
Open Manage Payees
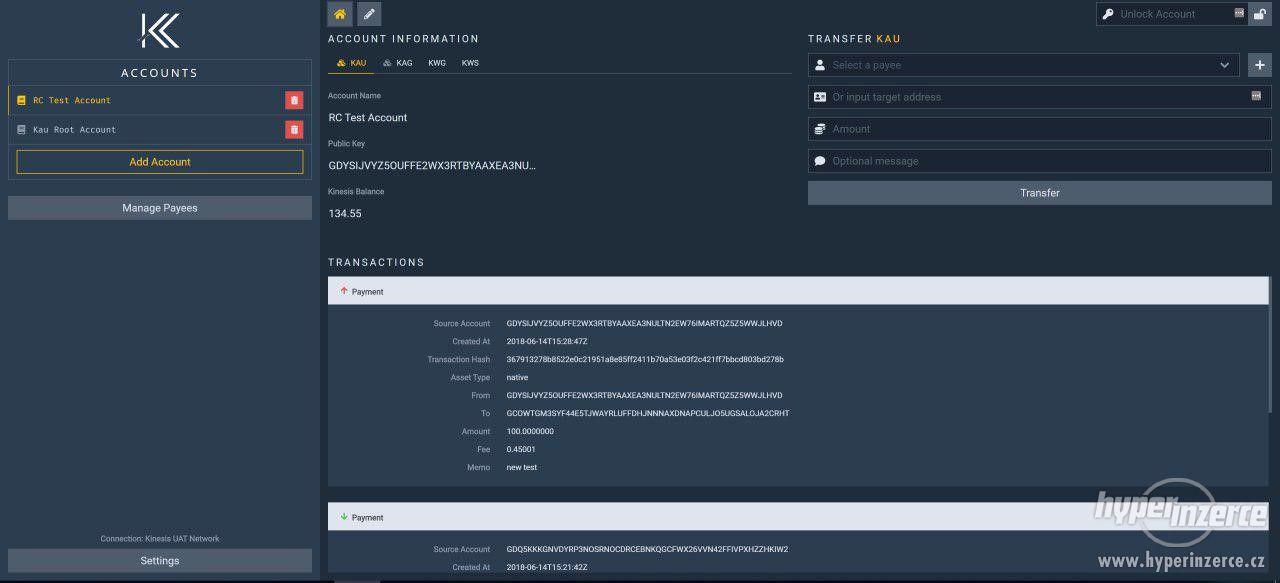(160, 208)
